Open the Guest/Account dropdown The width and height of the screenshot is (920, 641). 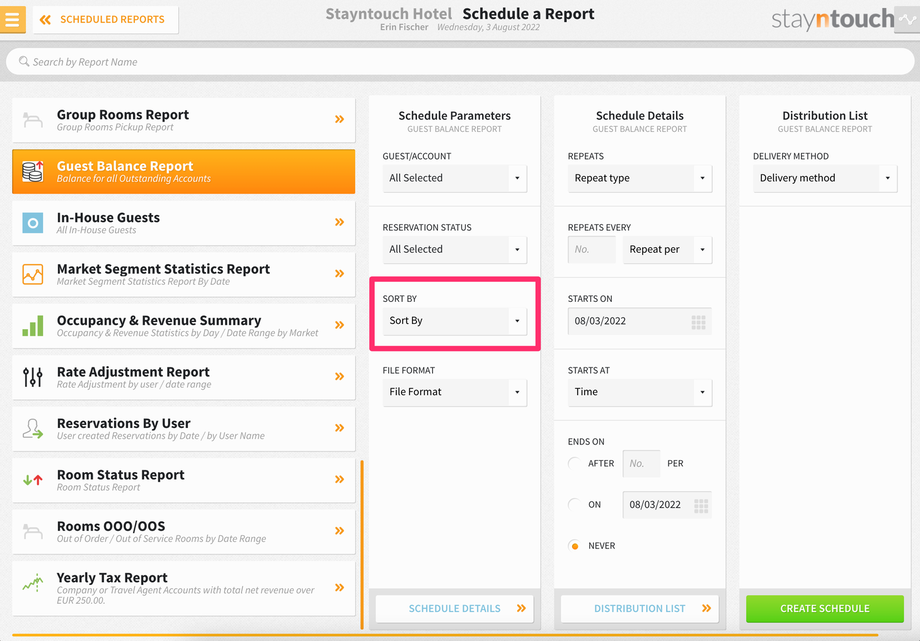pyautogui.click(x=455, y=178)
